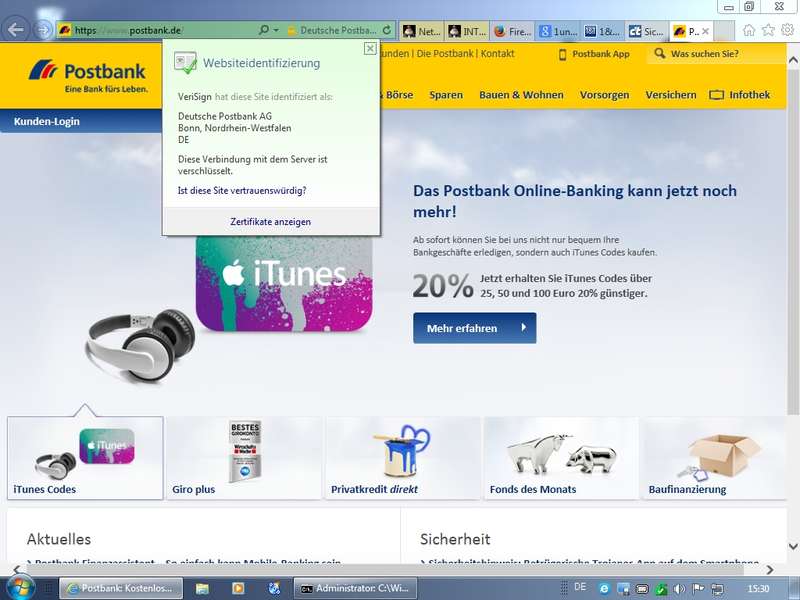The image size is (800, 600).
Task: Open the Bauen & Wohnen menu
Action: pyautogui.click(x=521, y=95)
